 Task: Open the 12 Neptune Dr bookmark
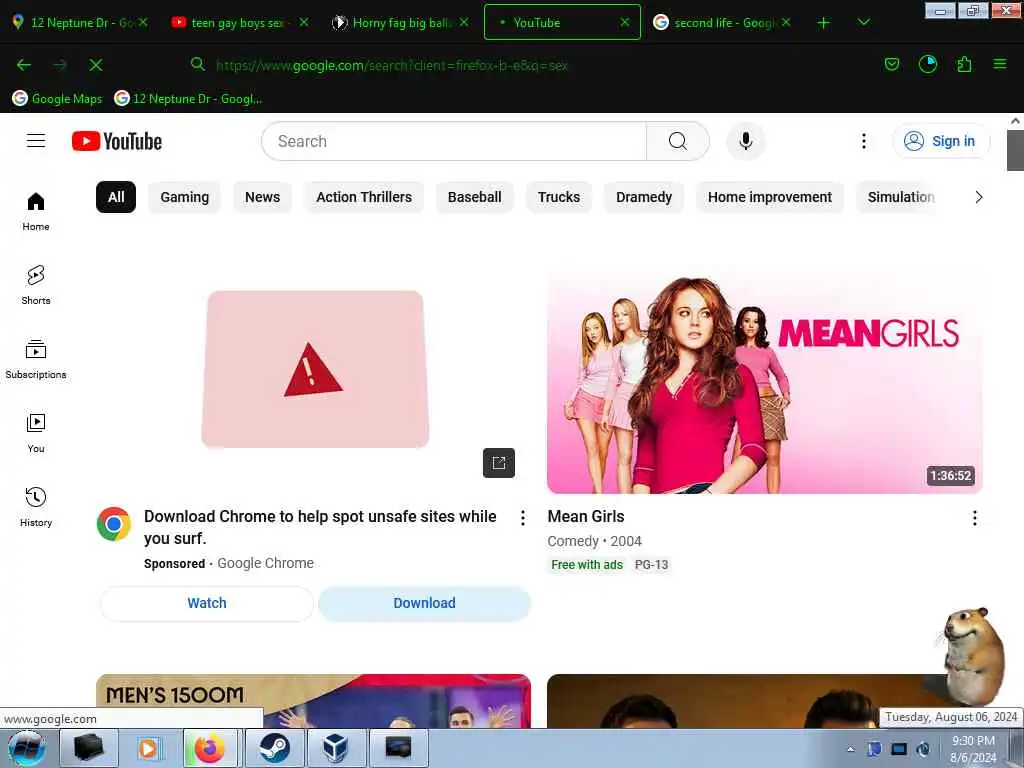[188, 99]
